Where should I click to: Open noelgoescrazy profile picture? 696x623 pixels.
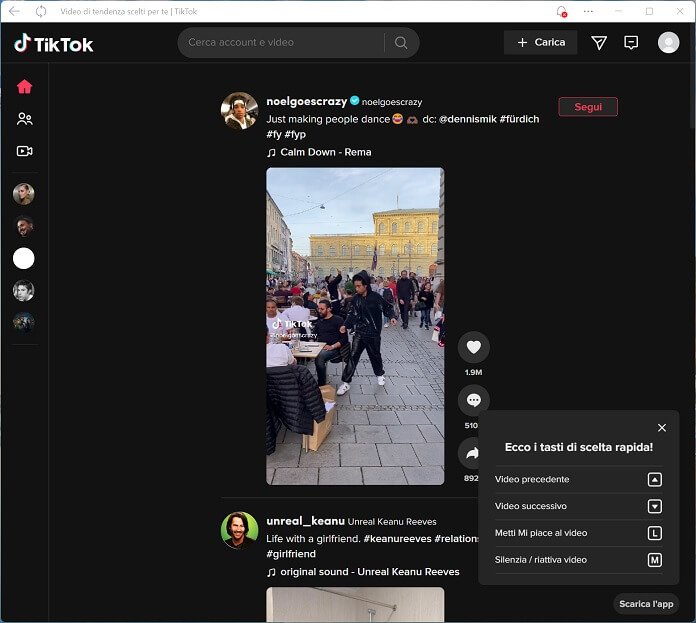click(239, 110)
